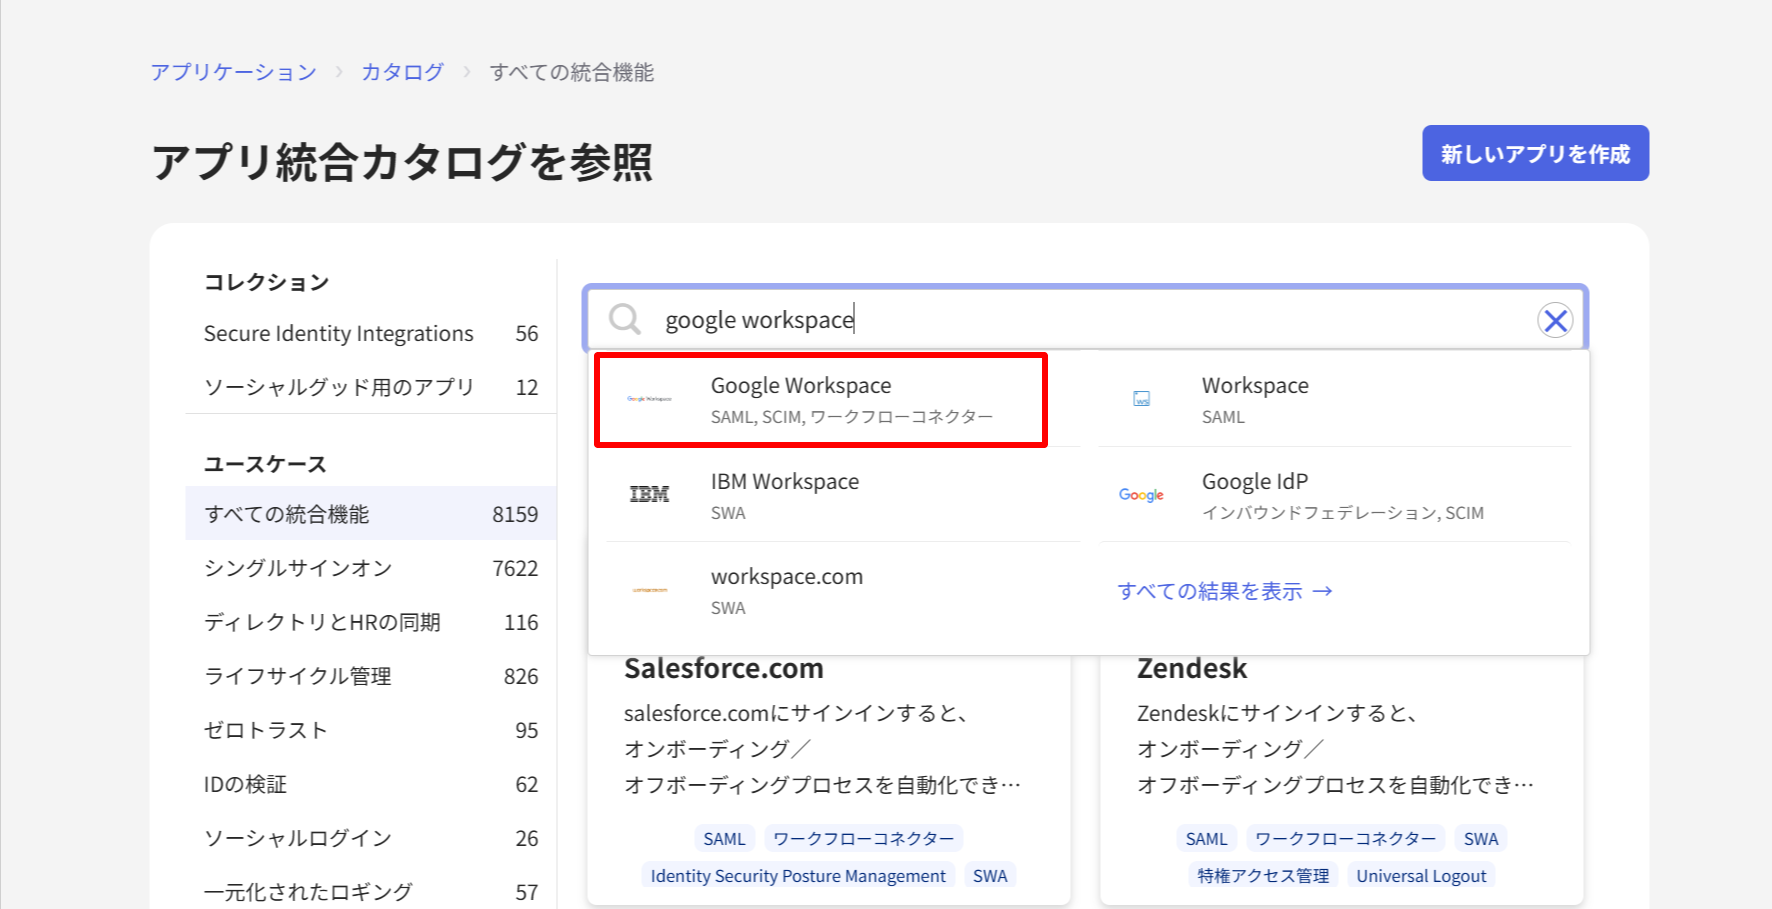Click the Google Workspace logo icon in search results
The width and height of the screenshot is (1772, 909).
coord(650,398)
